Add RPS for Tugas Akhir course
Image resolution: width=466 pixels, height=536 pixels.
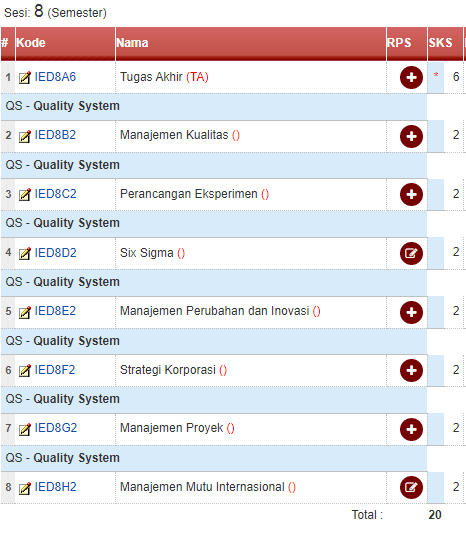(x=411, y=77)
